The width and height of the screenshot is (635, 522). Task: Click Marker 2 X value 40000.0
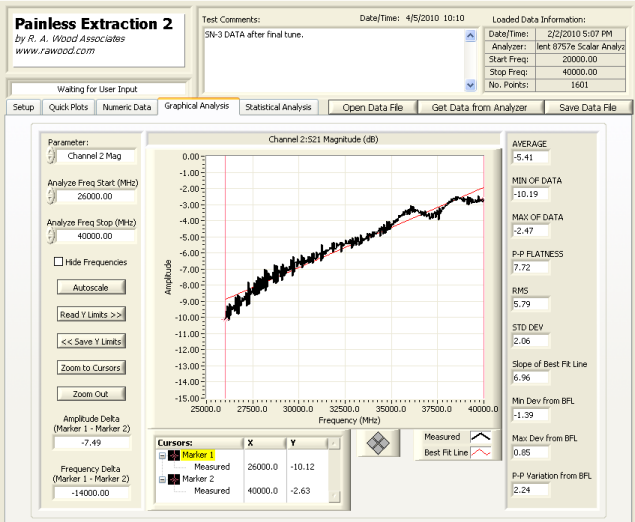(263, 491)
